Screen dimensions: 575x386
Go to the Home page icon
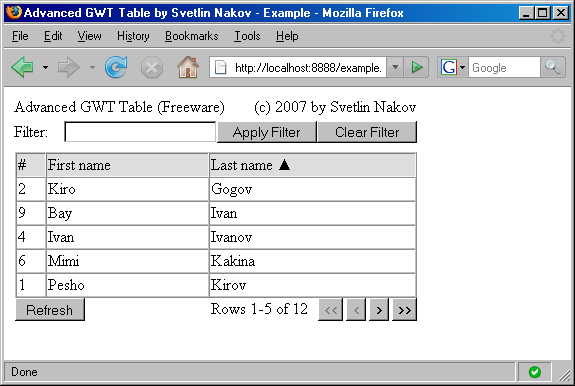(188, 67)
